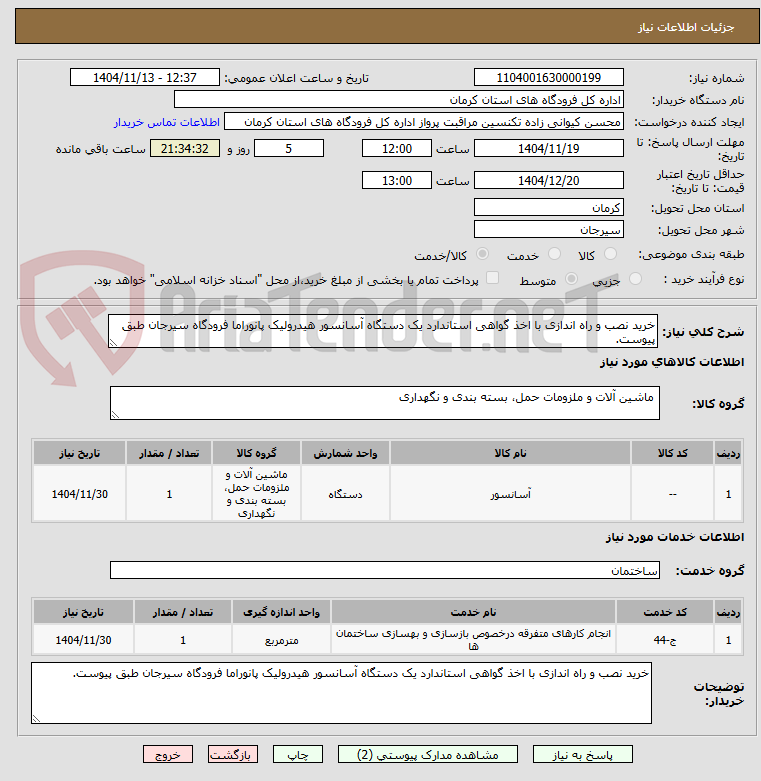Click the شماره نیاز number field
This screenshot has width=761, height=781.
click(x=548, y=78)
